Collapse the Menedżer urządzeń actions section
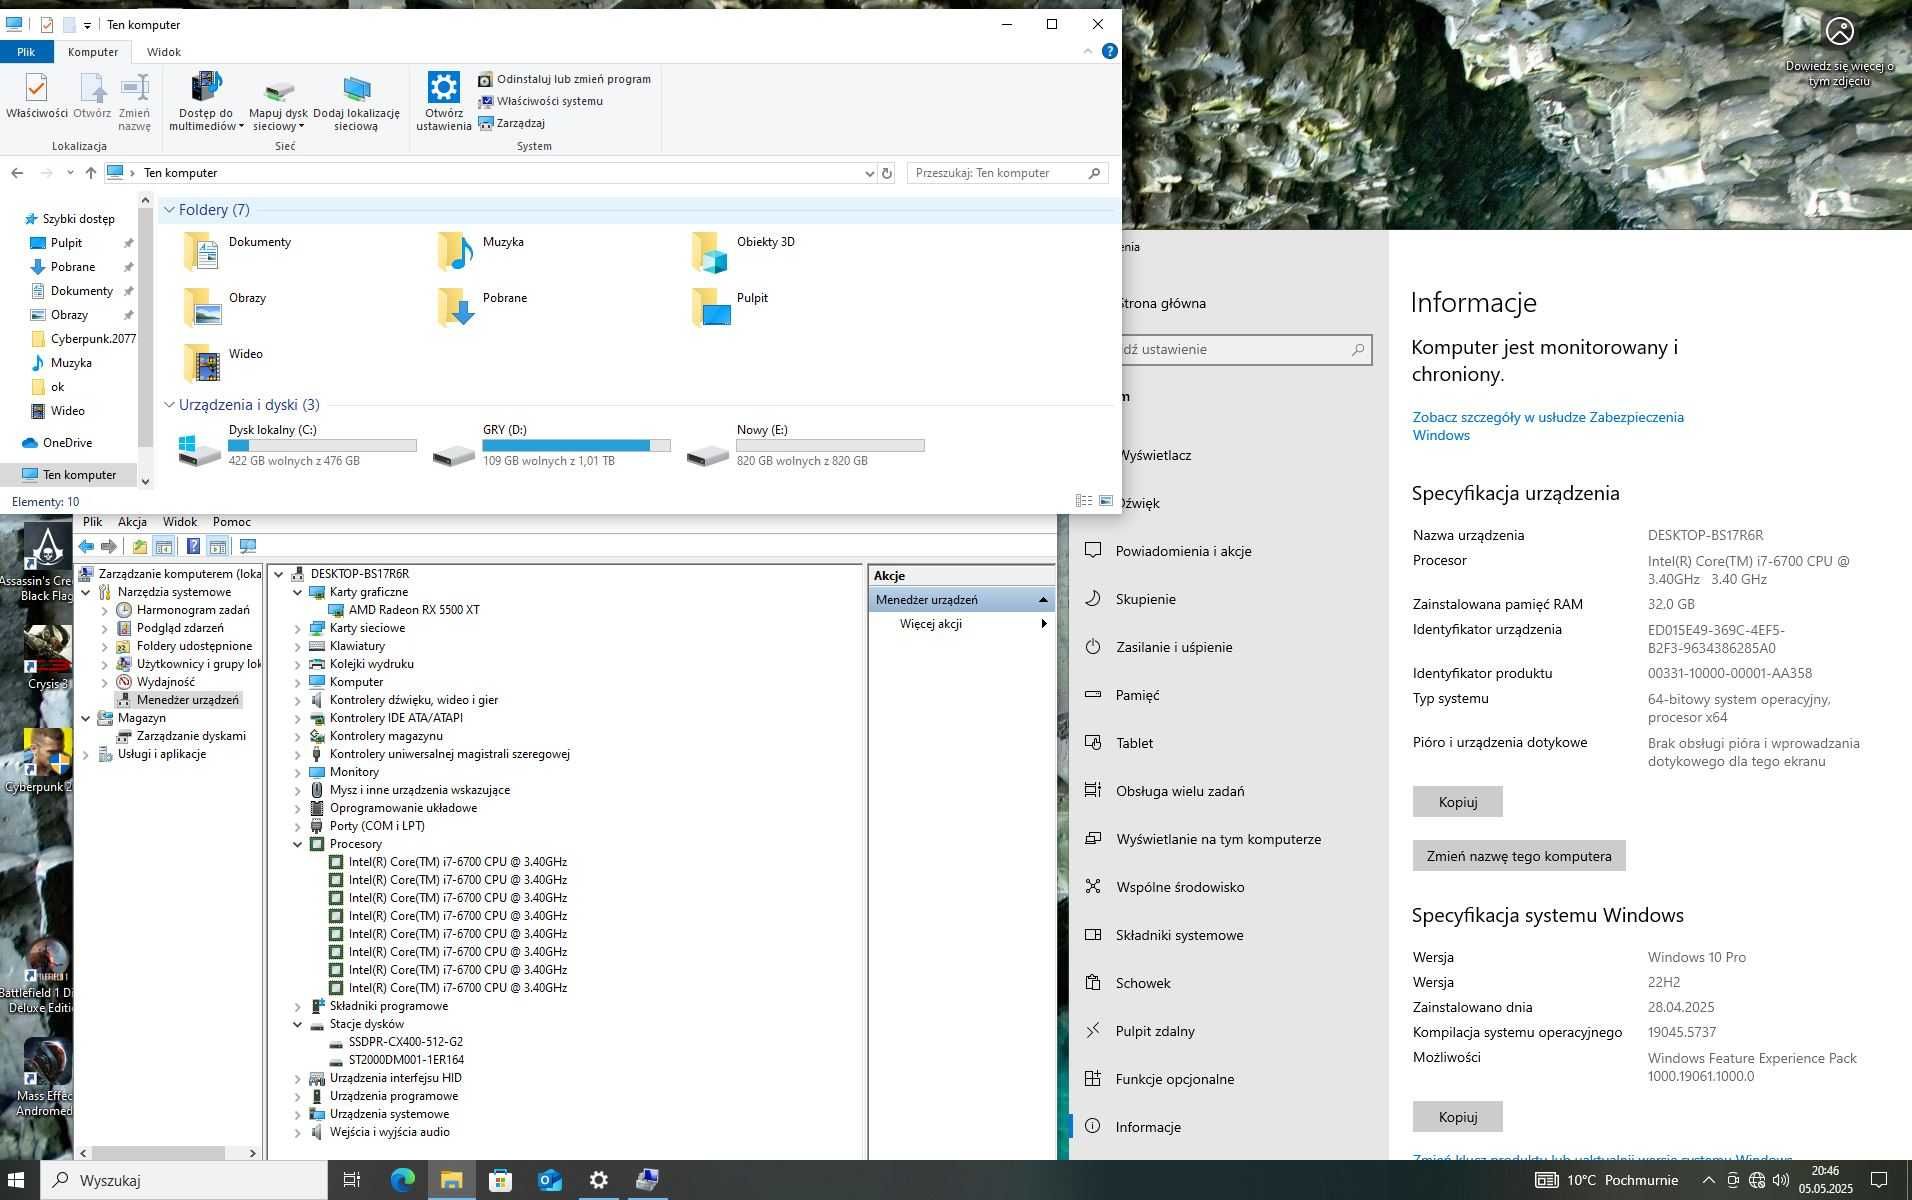 [1043, 600]
